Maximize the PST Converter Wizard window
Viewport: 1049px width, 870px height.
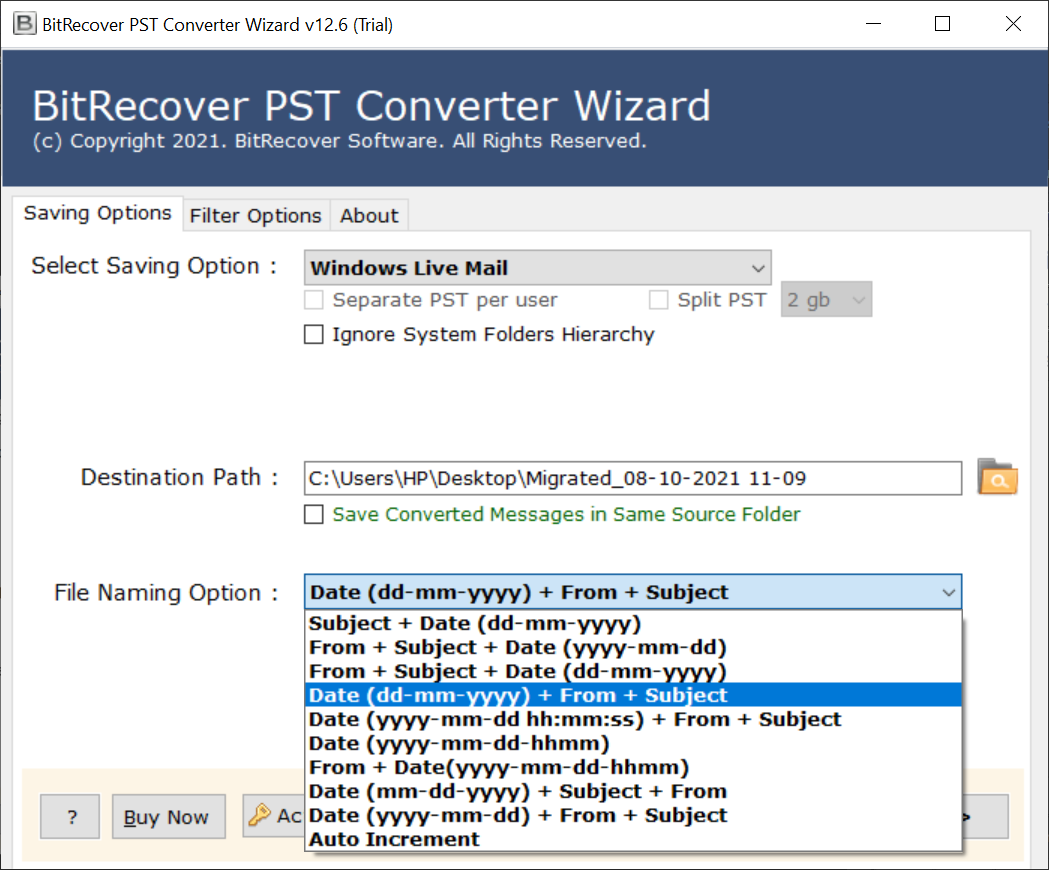(943, 24)
